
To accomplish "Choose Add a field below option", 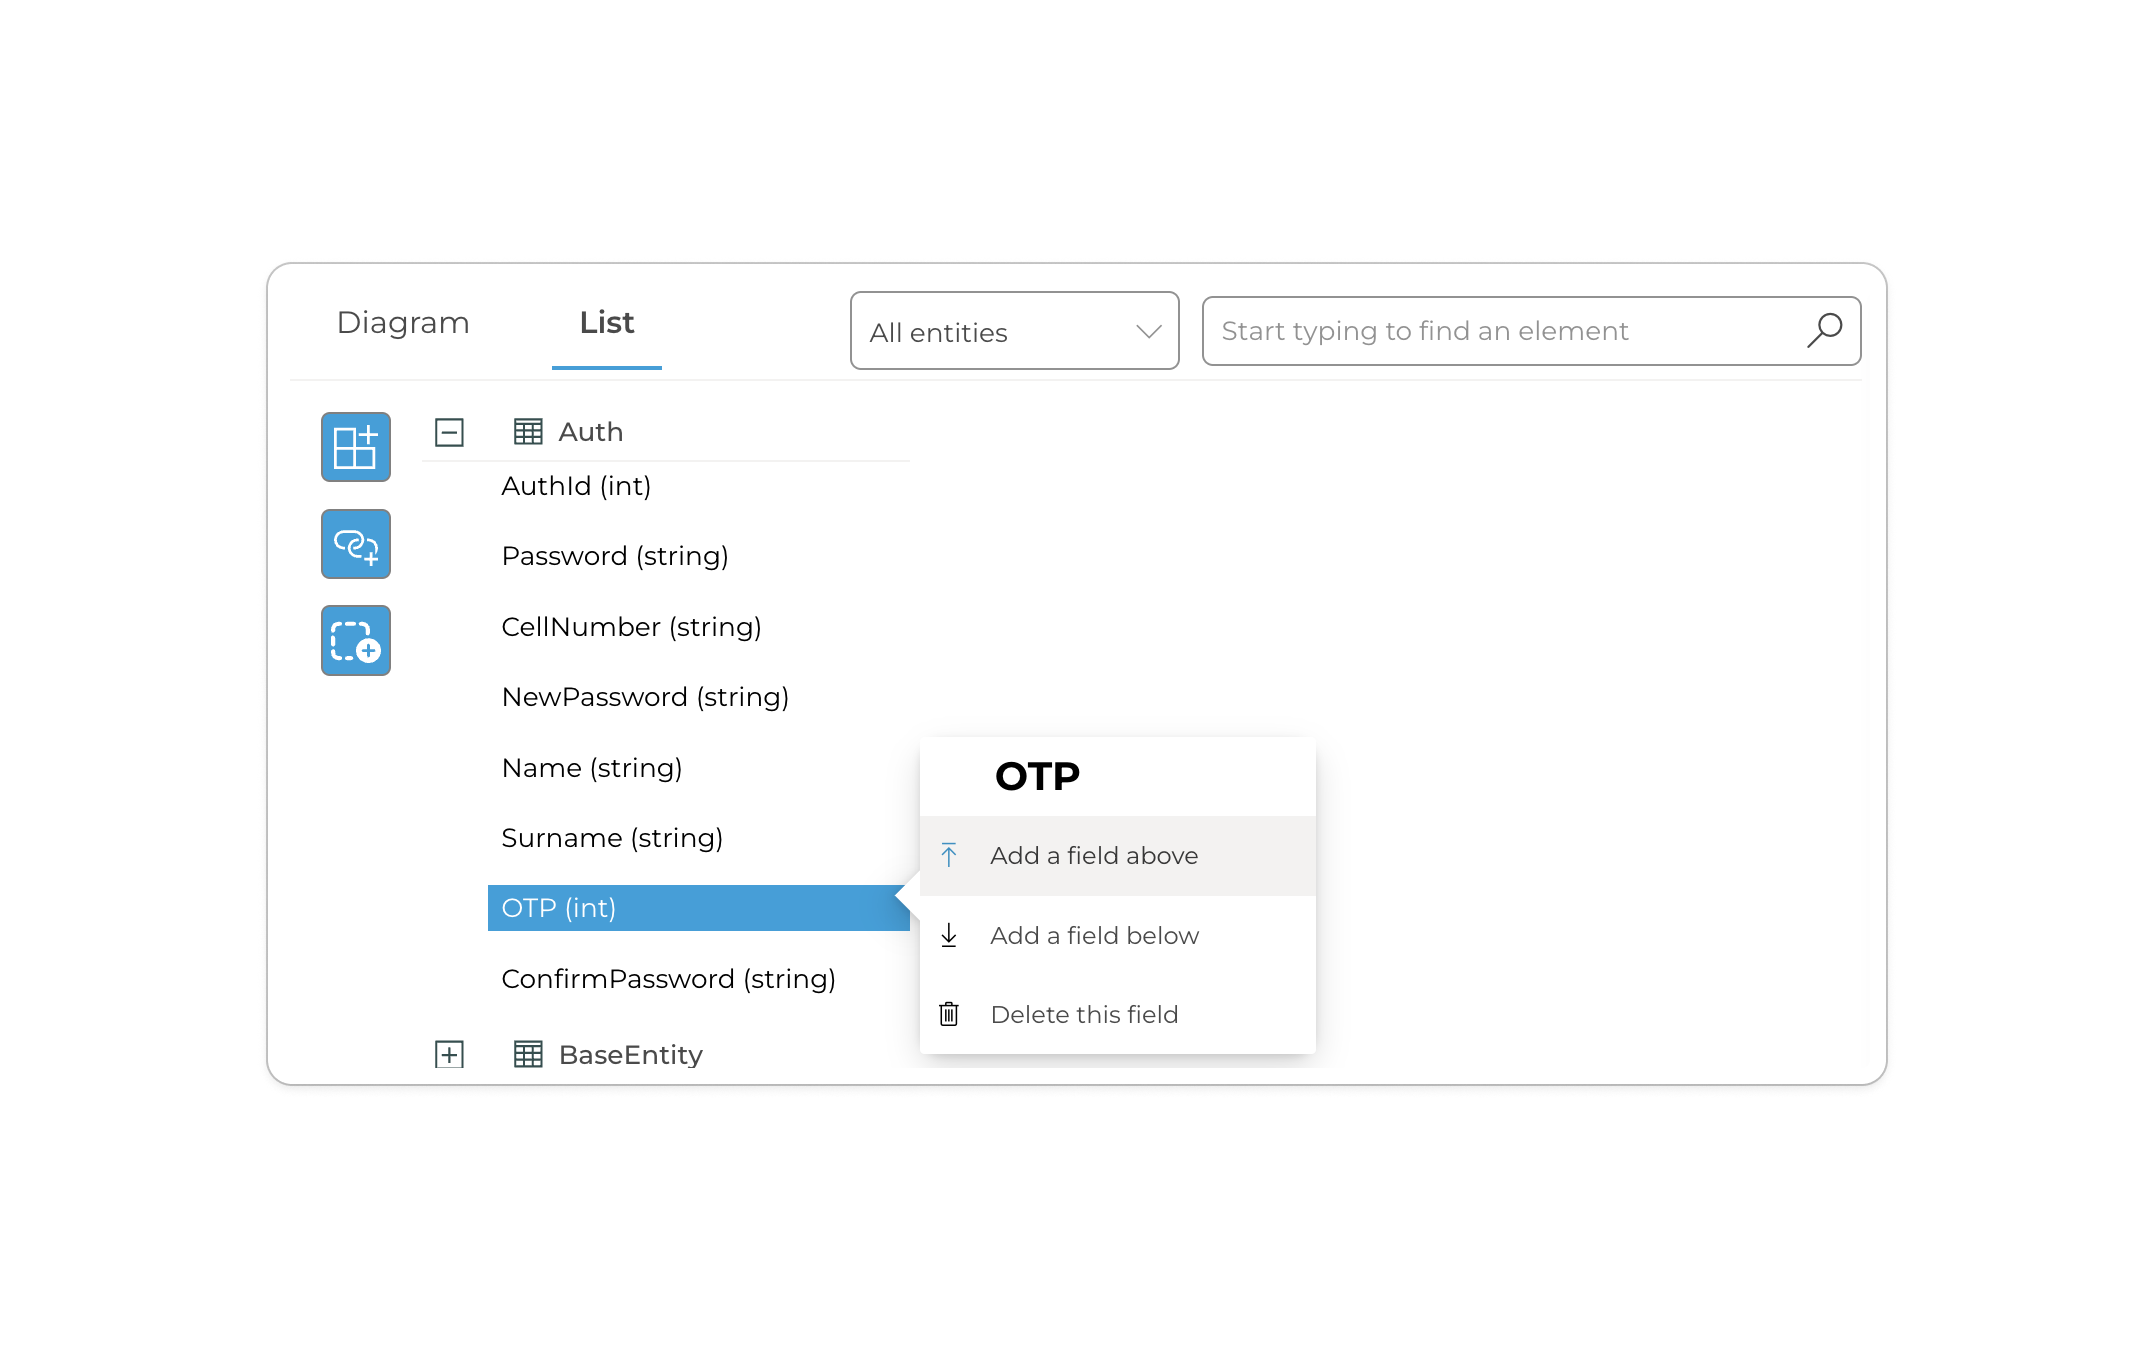I will coord(1094,935).
